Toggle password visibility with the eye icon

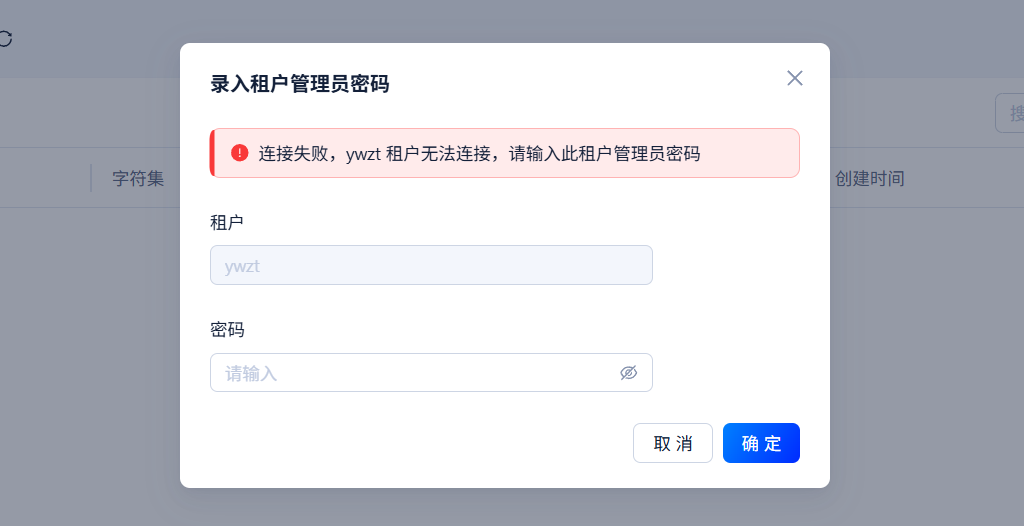(x=628, y=372)
